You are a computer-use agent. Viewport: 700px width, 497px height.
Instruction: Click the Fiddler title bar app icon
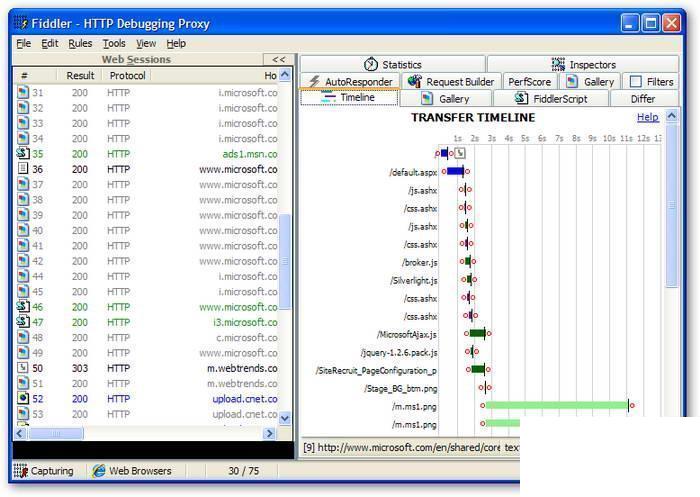[20, 22]
